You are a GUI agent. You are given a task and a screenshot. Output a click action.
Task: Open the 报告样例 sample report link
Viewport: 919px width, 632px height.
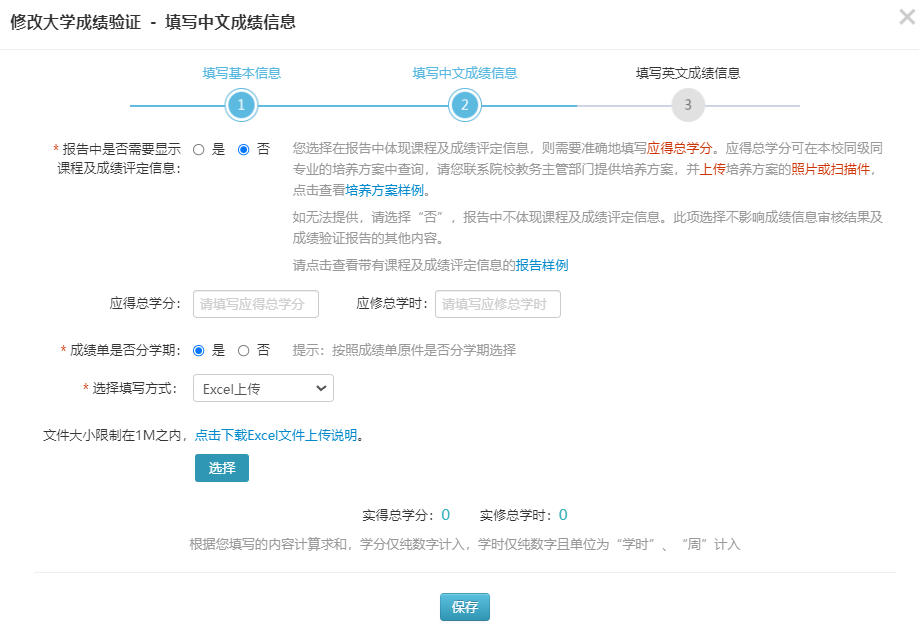(x=543, y=264)
